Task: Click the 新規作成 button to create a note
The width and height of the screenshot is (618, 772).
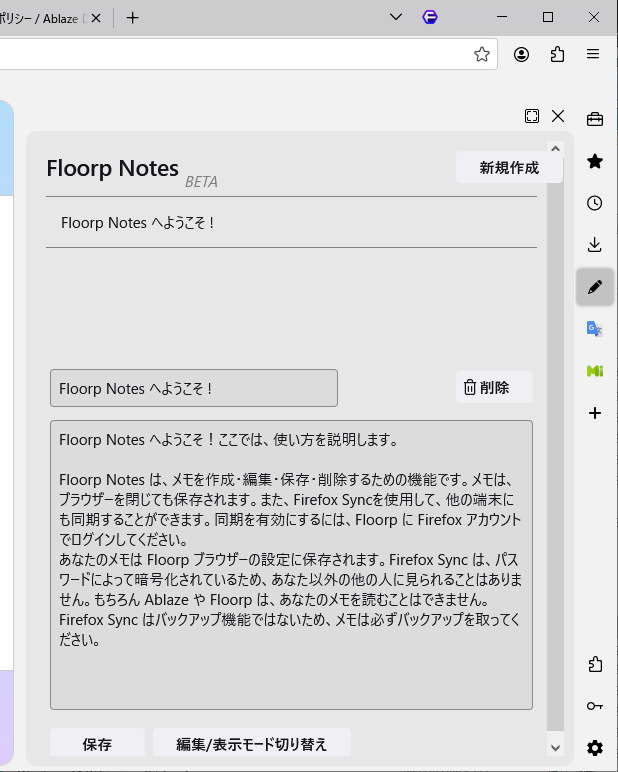Action: tap(509, 167)
